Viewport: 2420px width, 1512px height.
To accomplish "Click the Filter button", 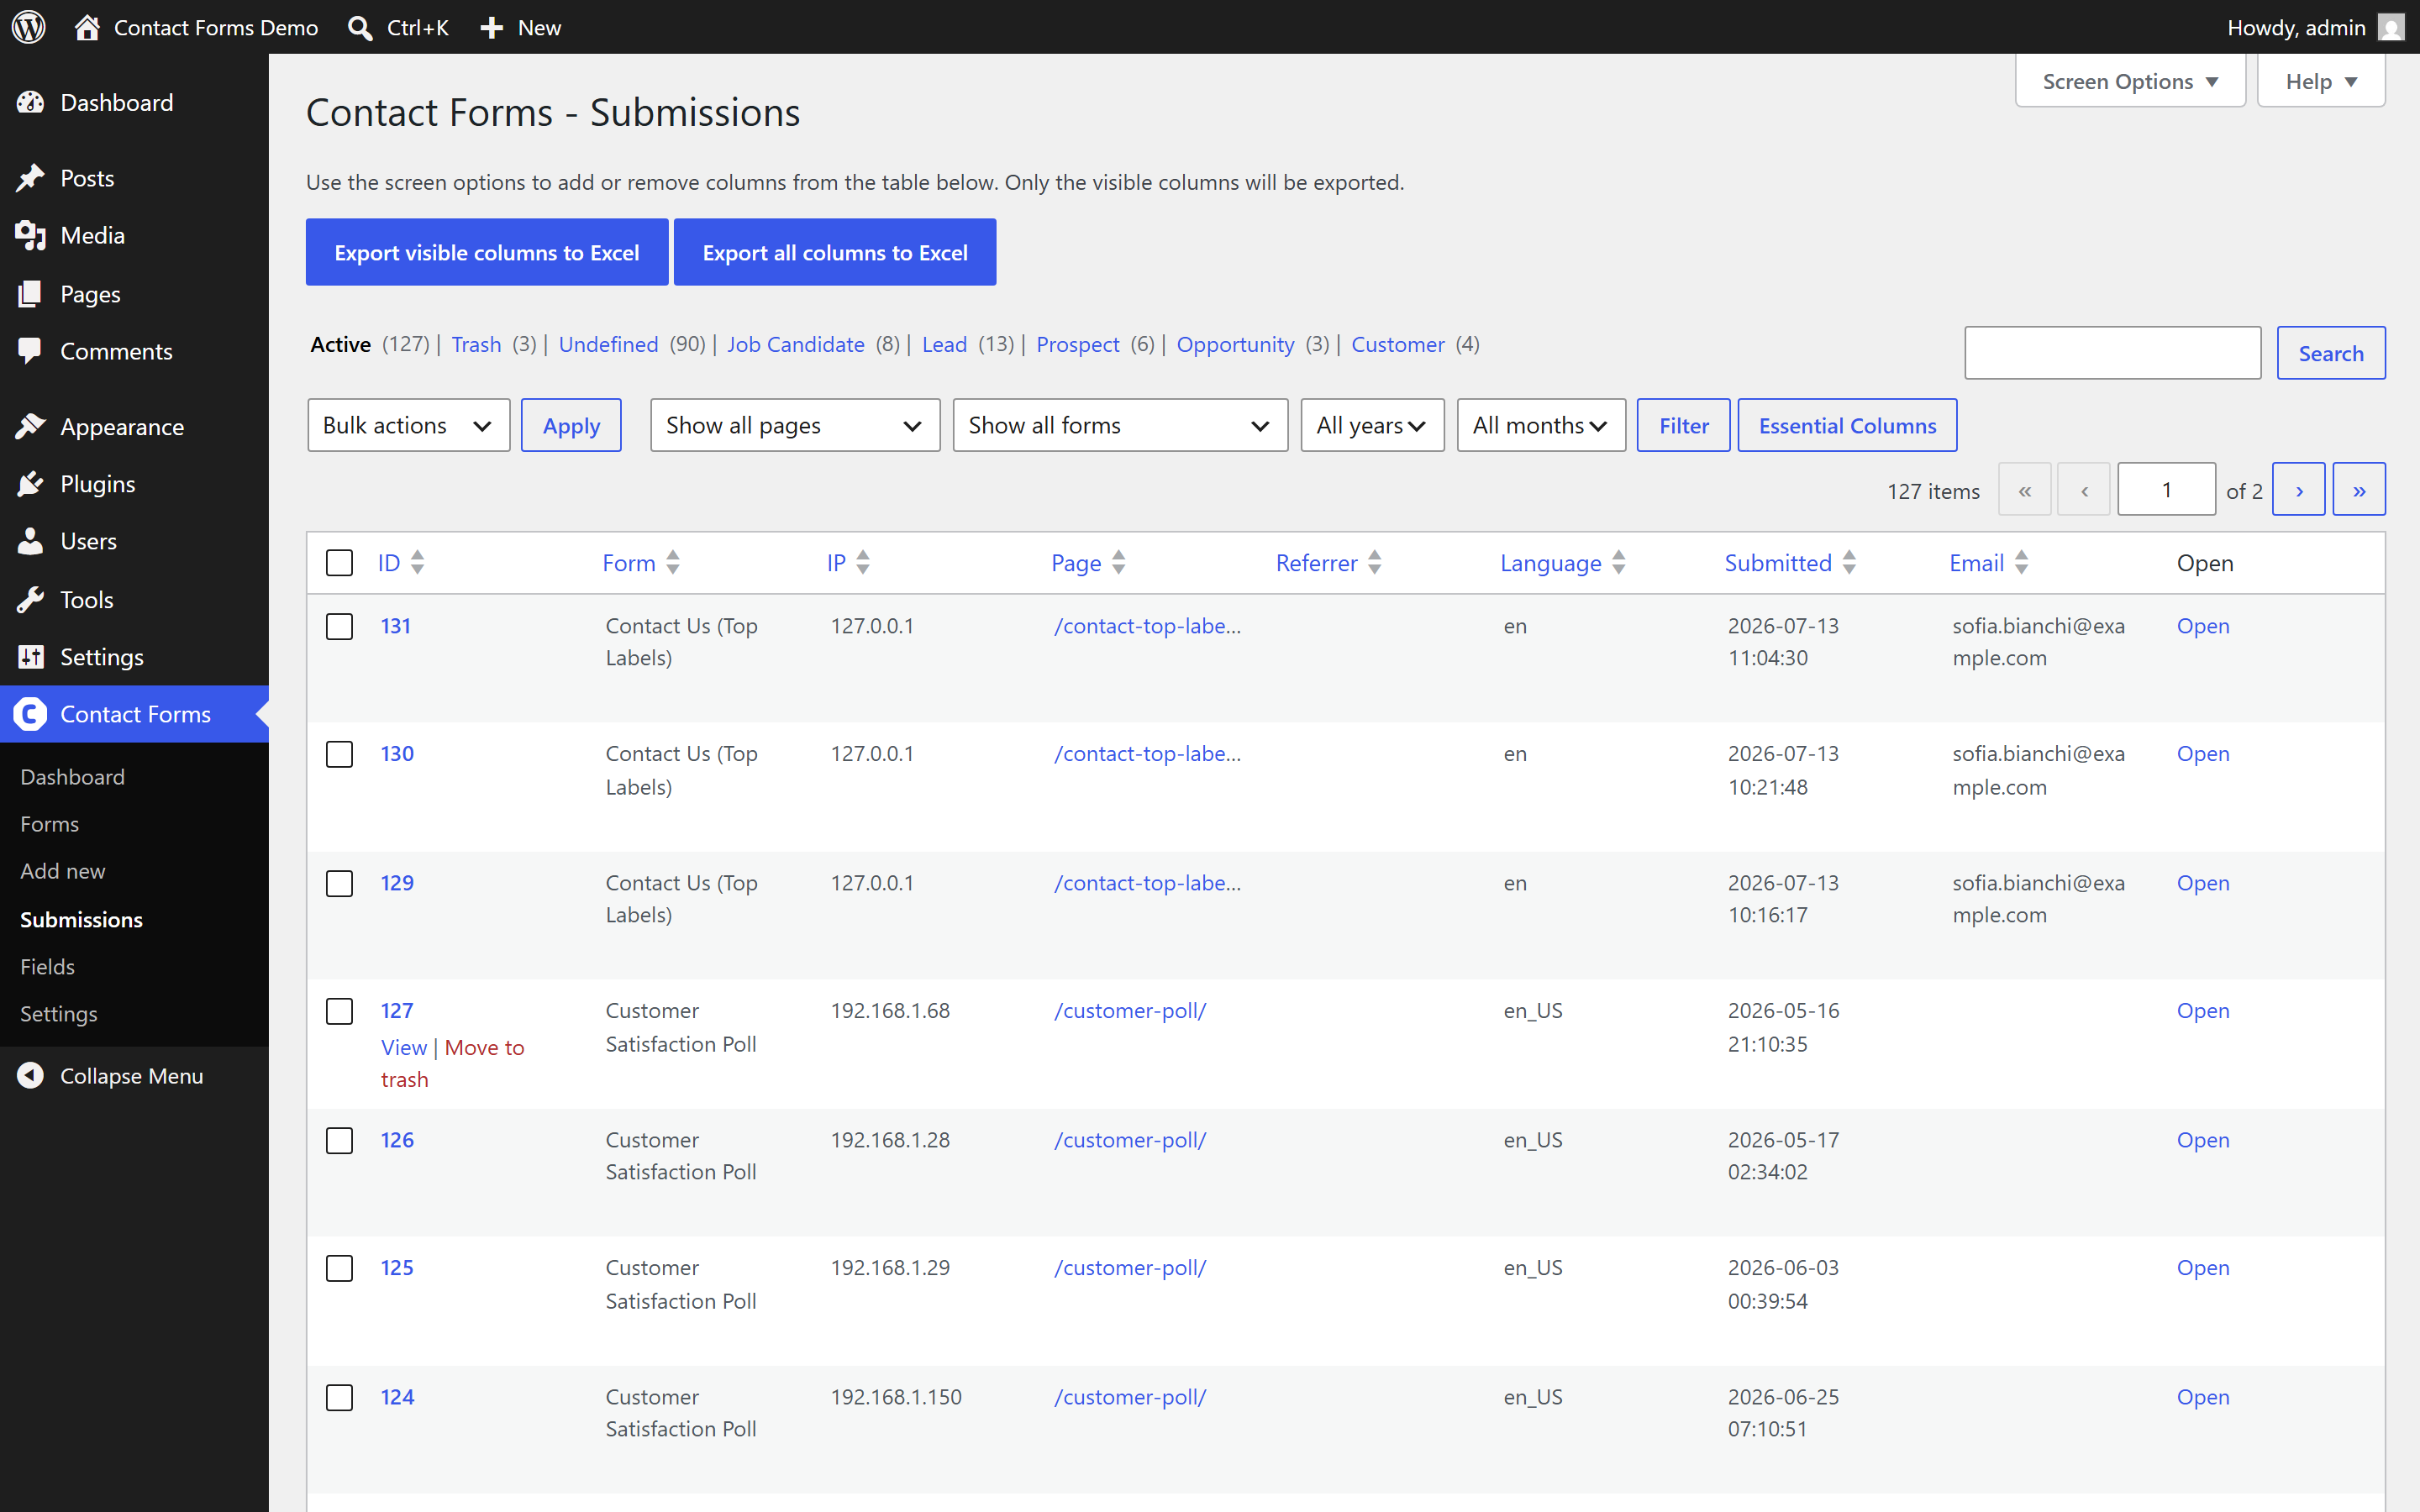I will (x=1684, y=425).
